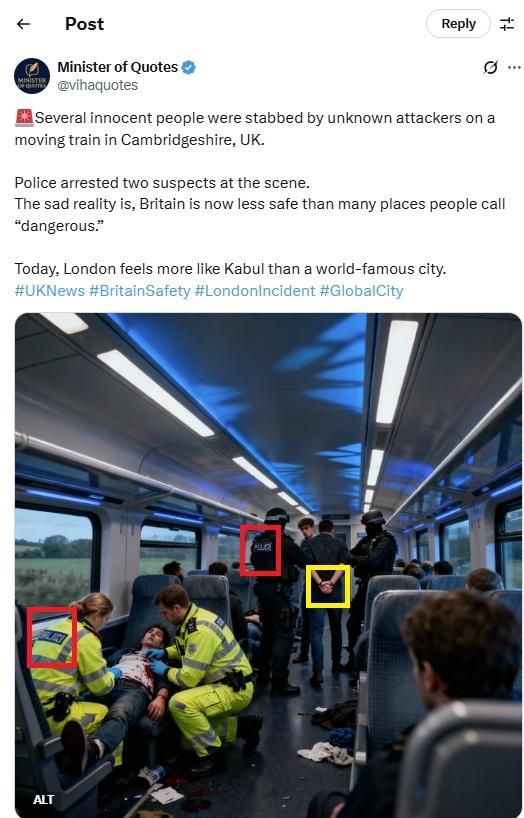The width and height of the screenshot is (524, 818).
Task: Click the yellow highlight box in image
Action: click(328, 586)
